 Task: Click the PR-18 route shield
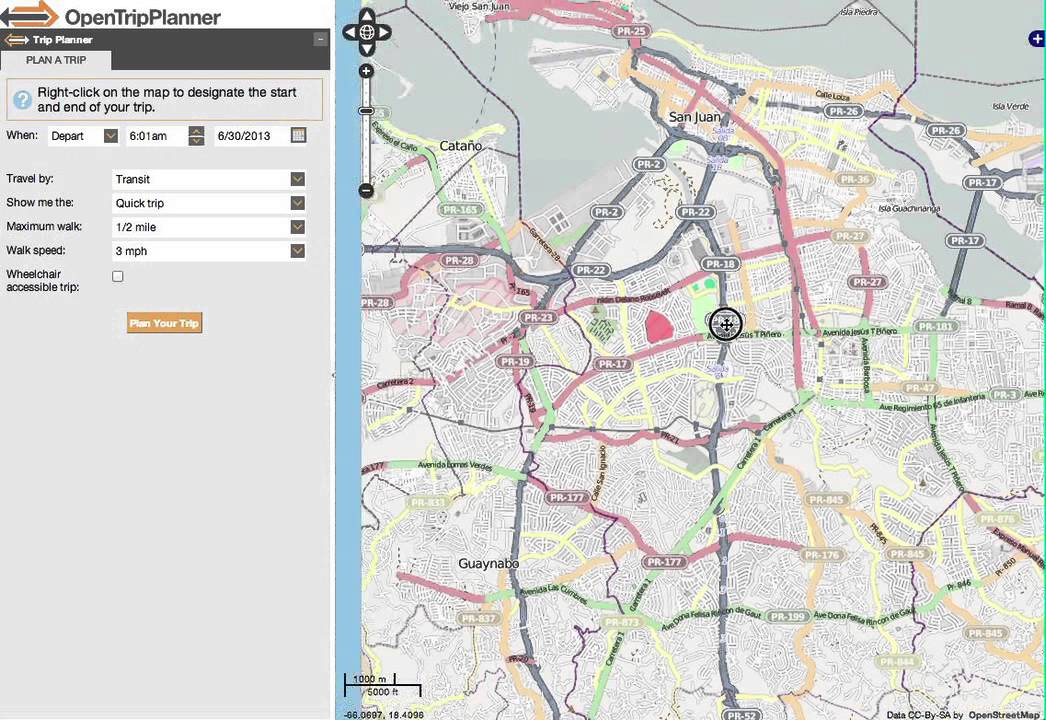pos(720,264)
